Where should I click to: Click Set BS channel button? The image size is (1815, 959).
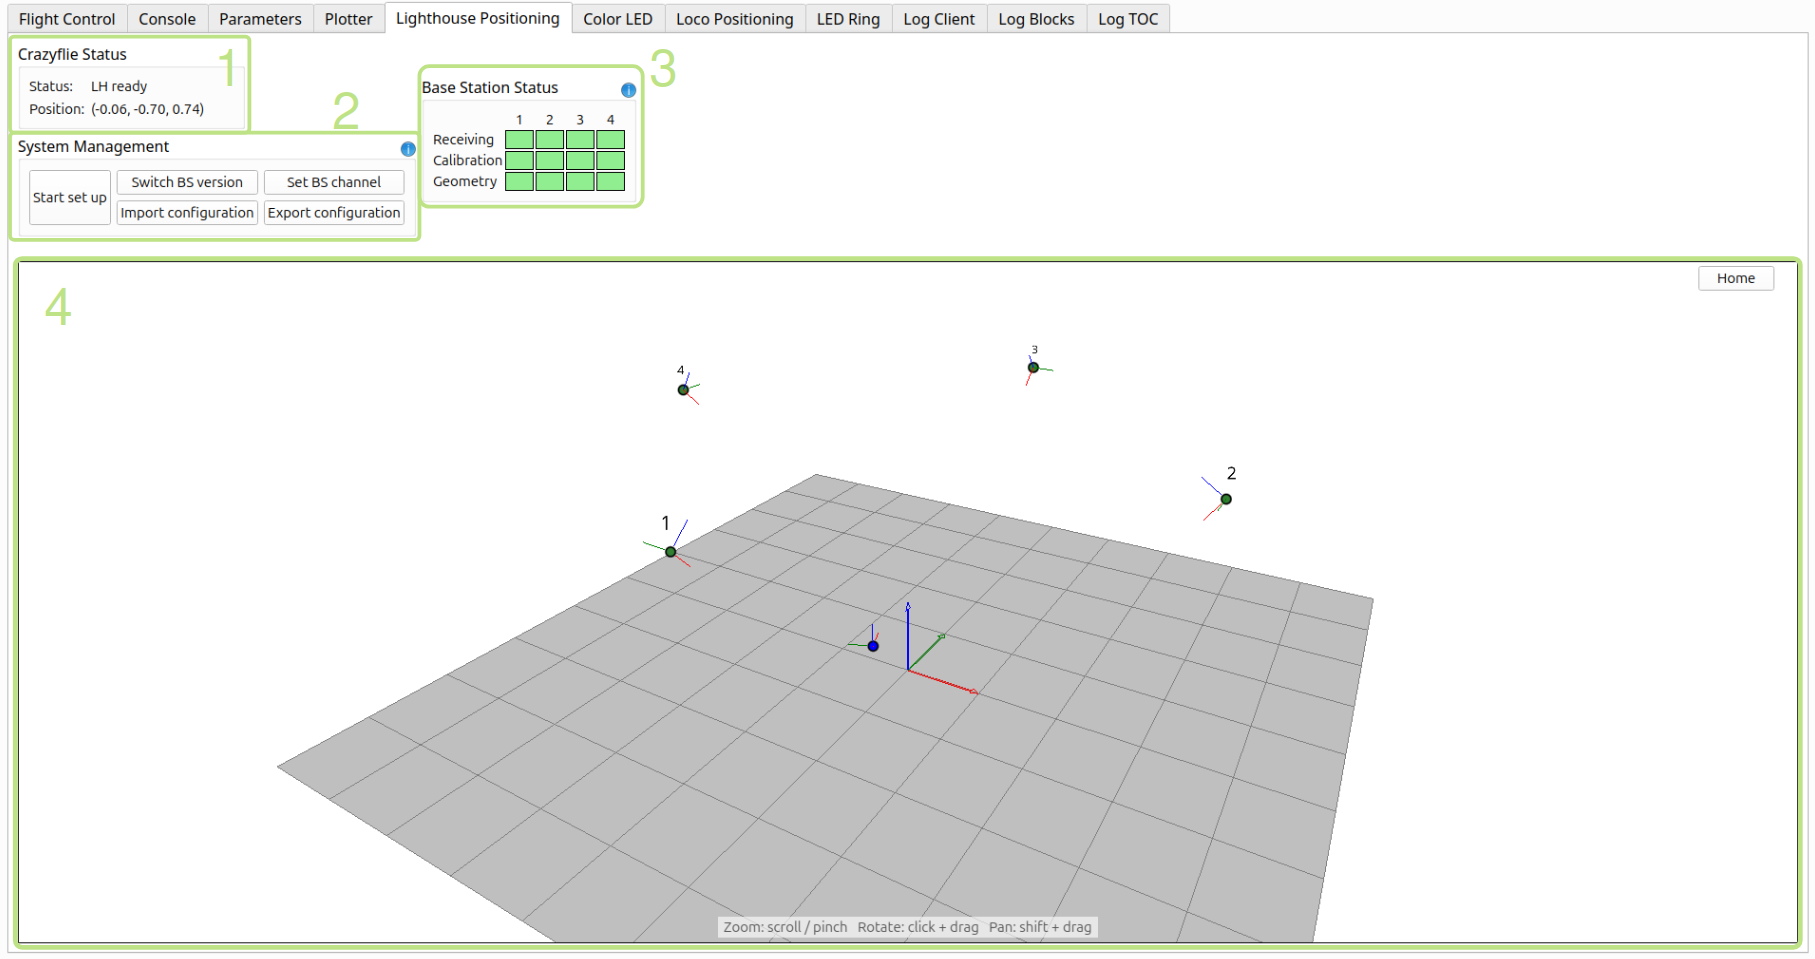click(334, 182)
